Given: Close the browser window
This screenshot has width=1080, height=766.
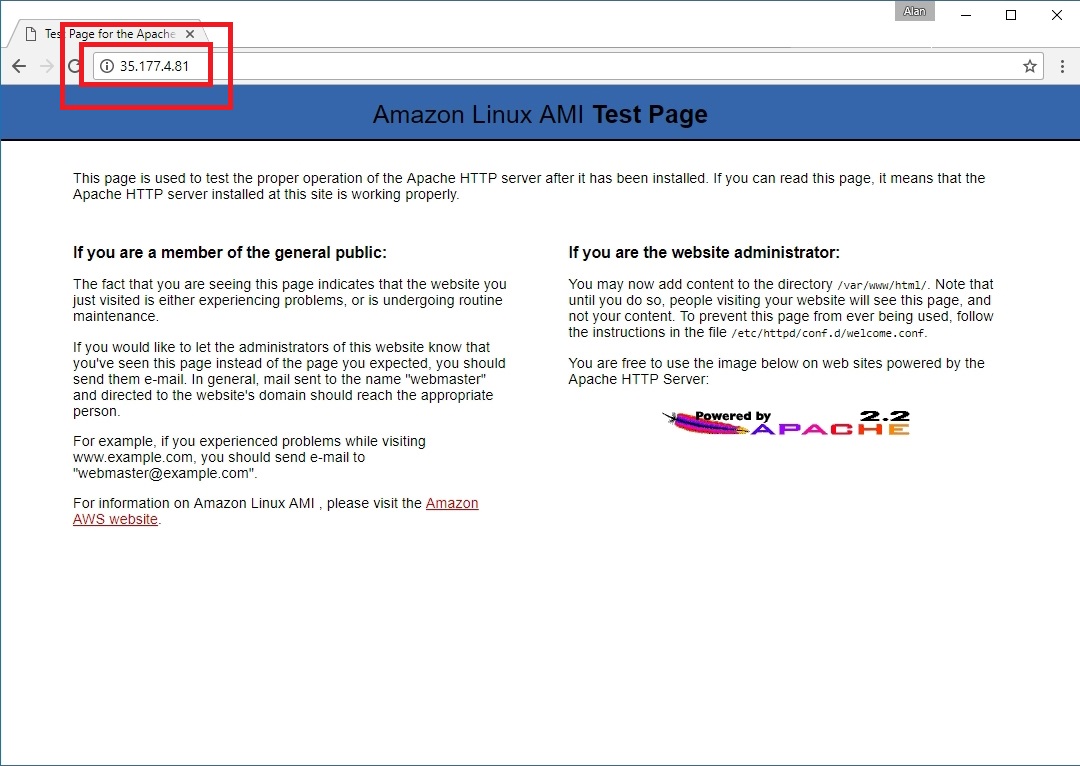Looking at the screenshot, I should [1057, 14].
